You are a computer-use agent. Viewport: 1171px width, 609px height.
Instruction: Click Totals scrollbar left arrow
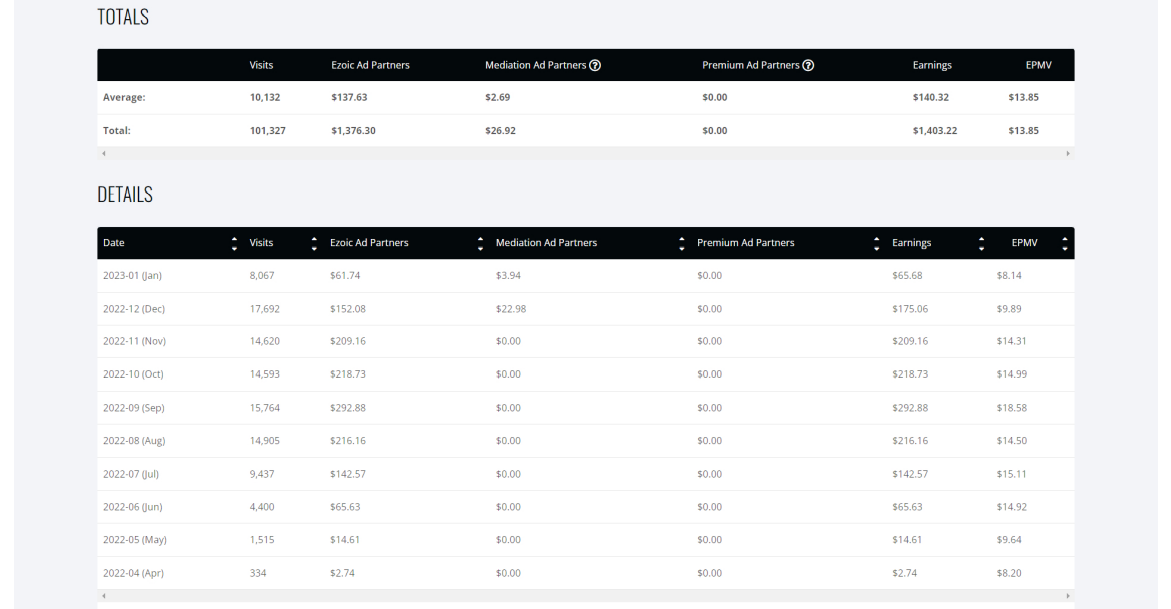[104, 153]
